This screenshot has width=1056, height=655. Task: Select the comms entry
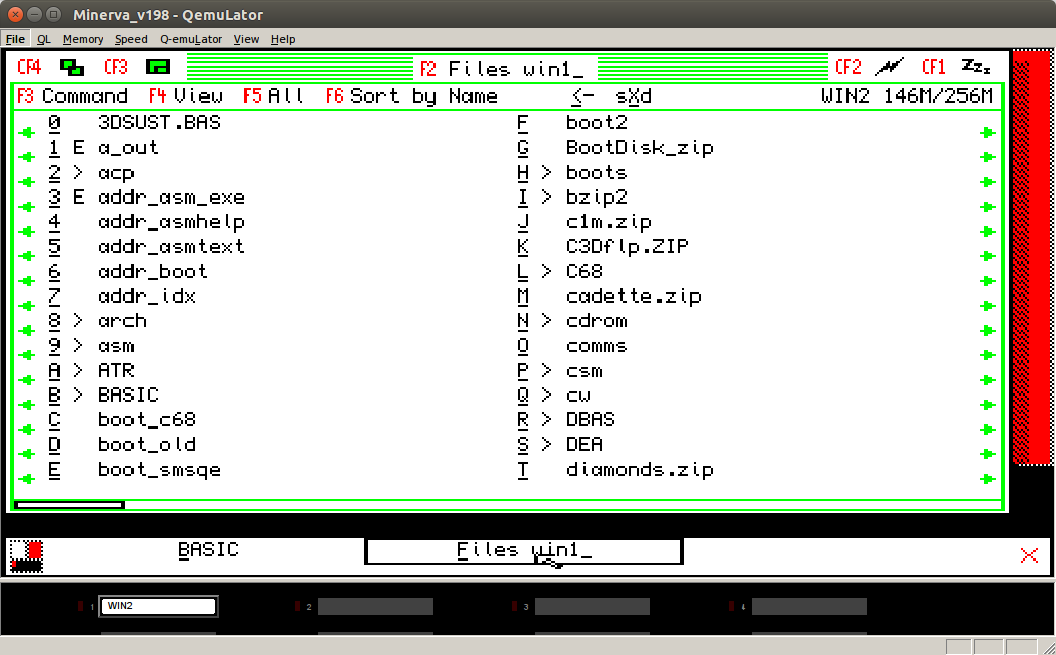tap(596, 346)
